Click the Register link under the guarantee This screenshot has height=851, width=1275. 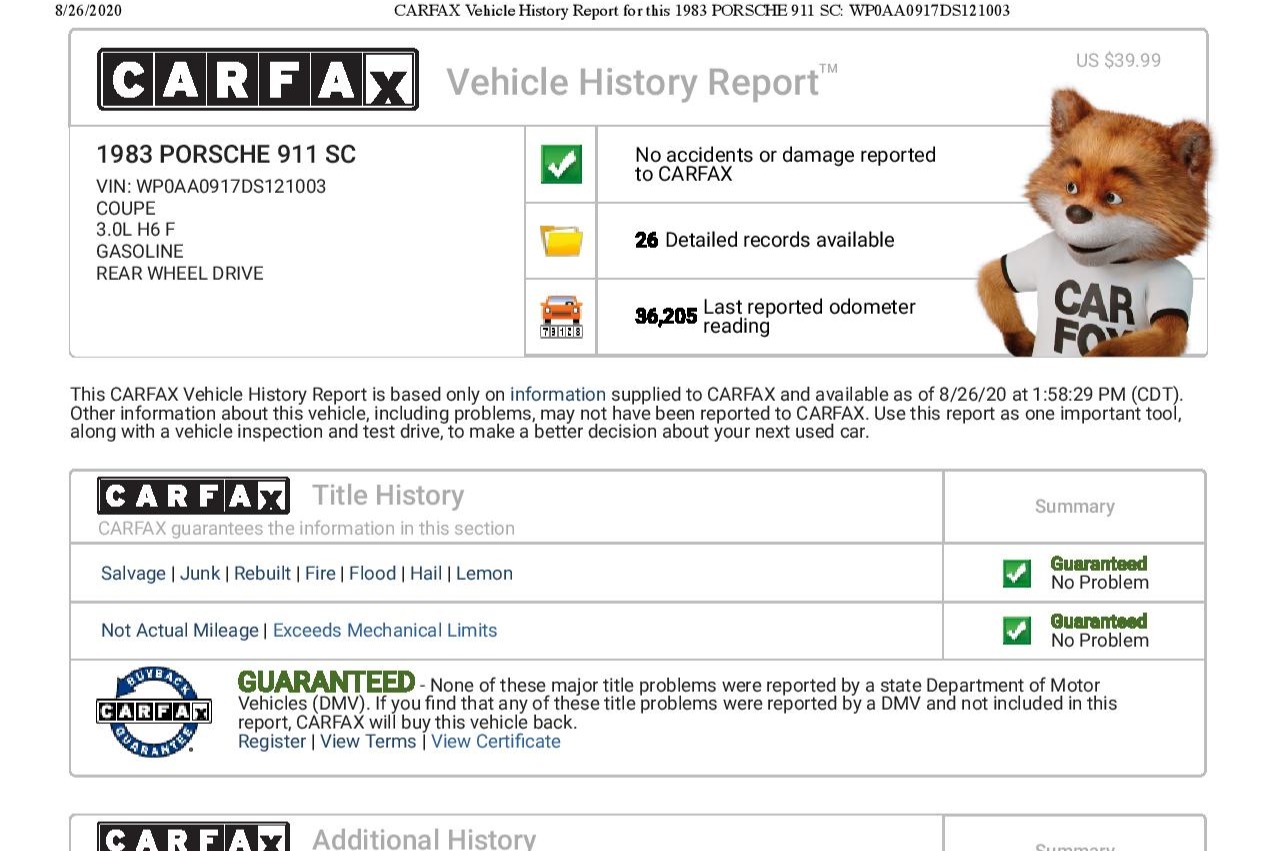[x=272, y=741]
